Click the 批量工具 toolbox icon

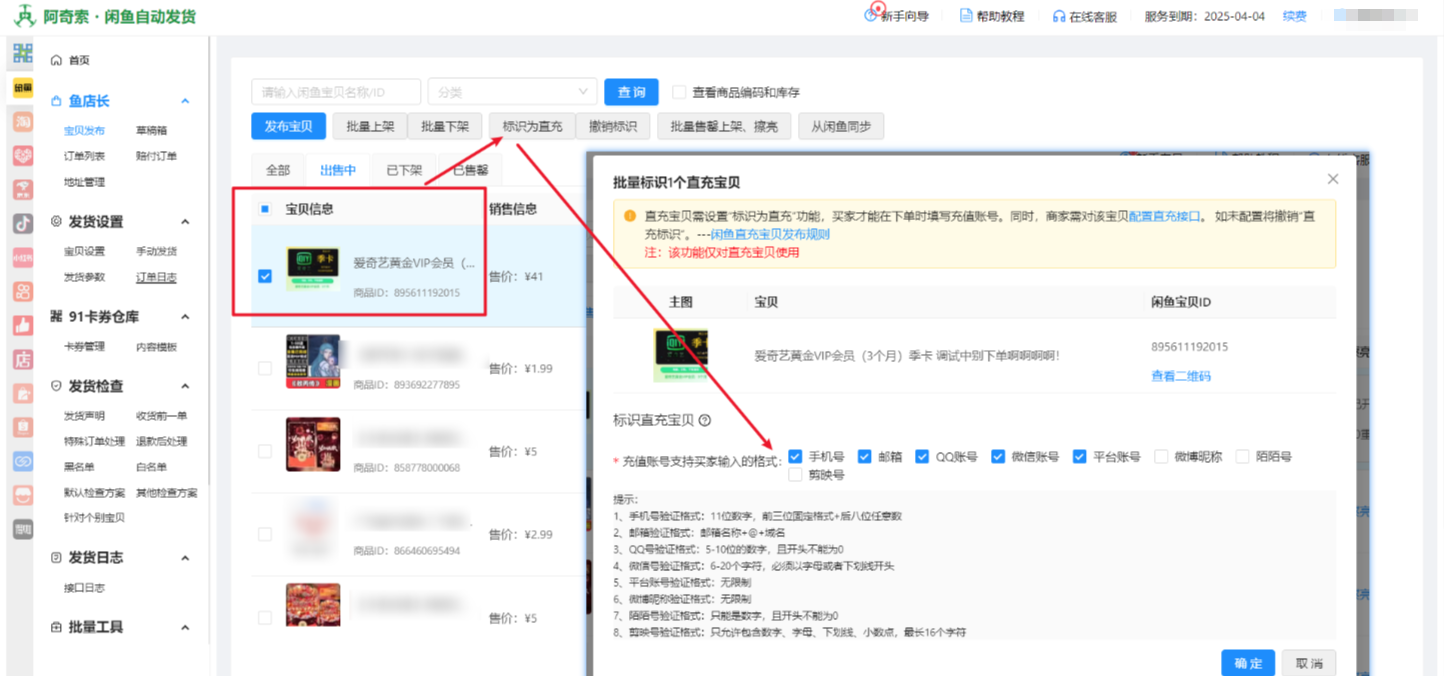56,627
